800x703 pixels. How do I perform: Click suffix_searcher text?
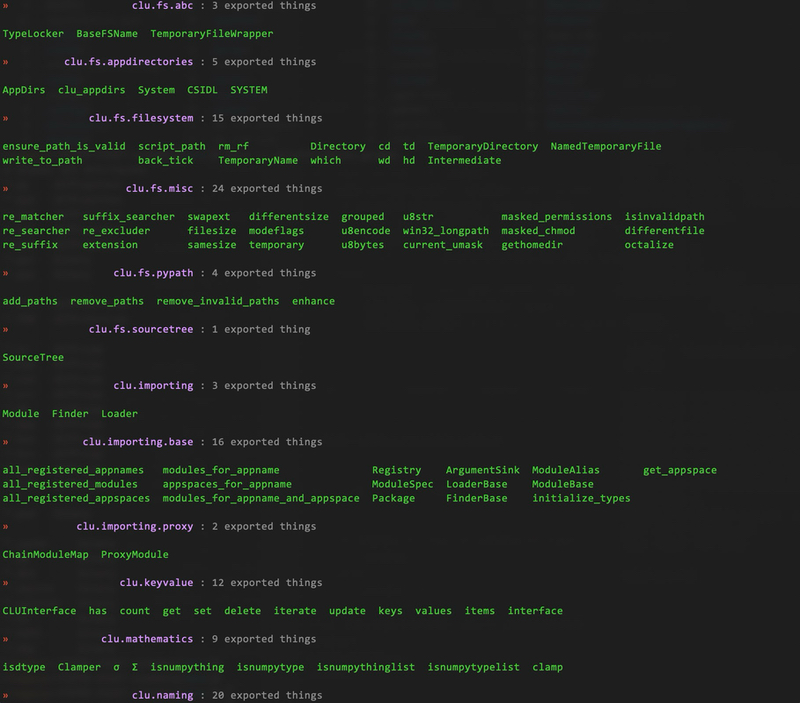(x=129, y=217)
